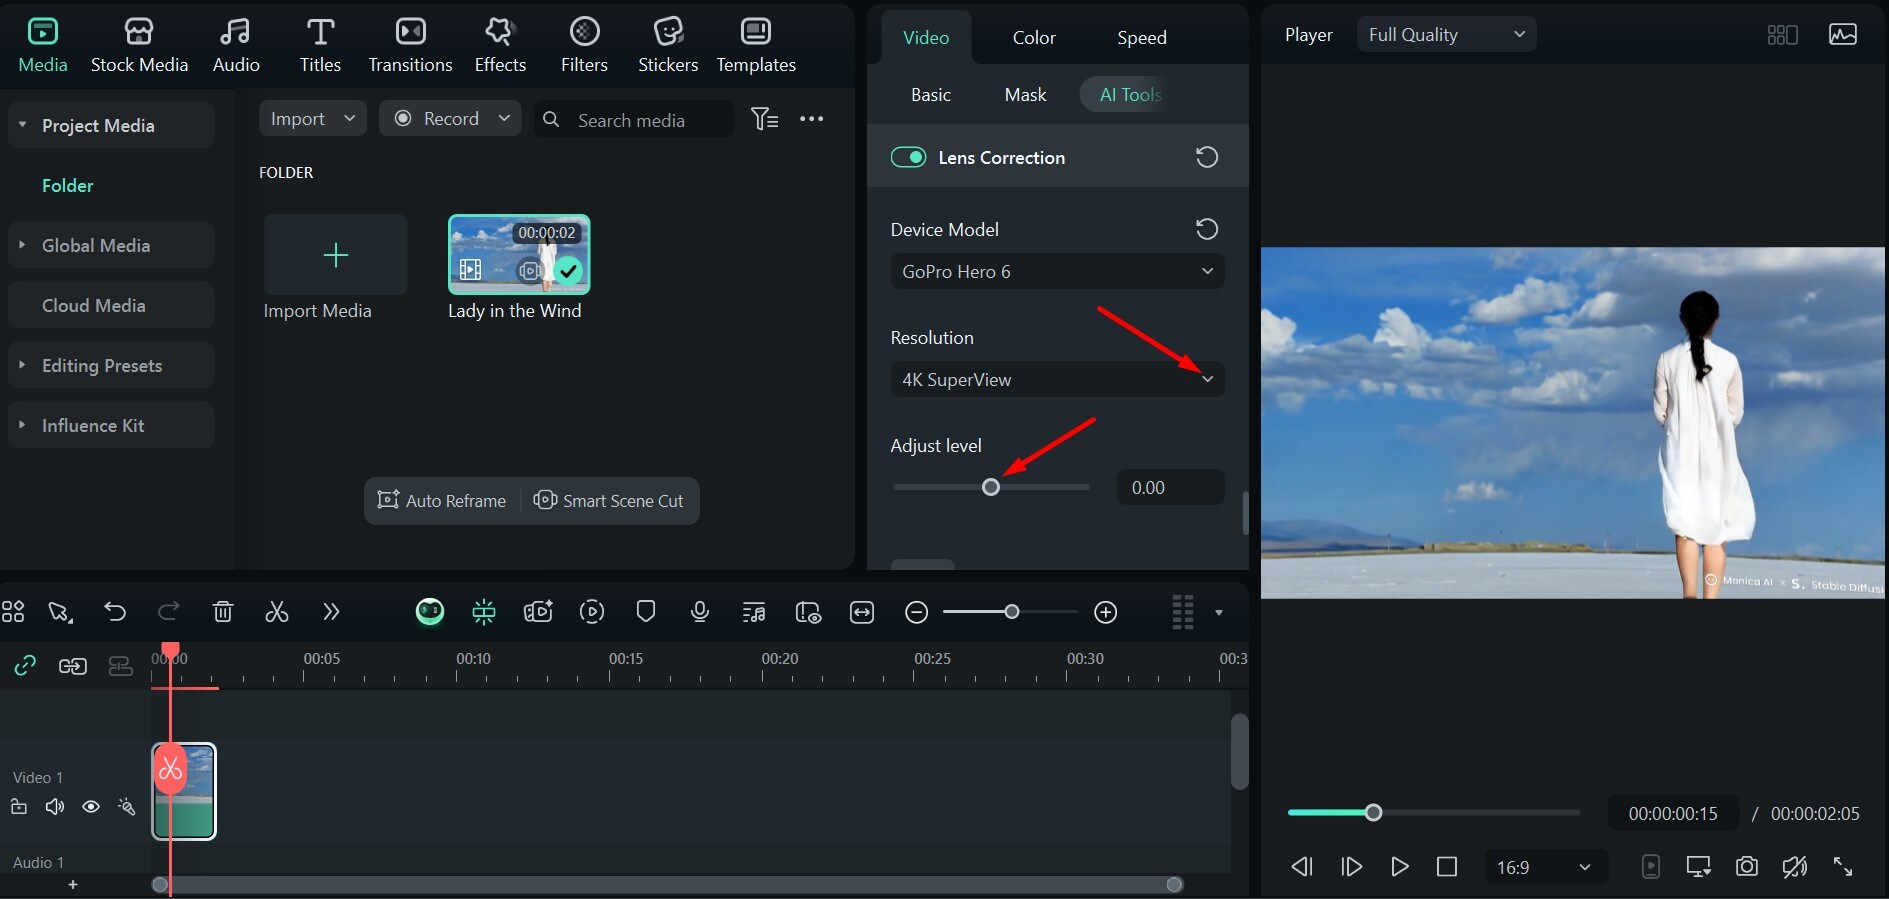The image size is (1889, 899).
Task: Add a marker with shield icon
Action: pyautogui.click(x=646, y=611)
